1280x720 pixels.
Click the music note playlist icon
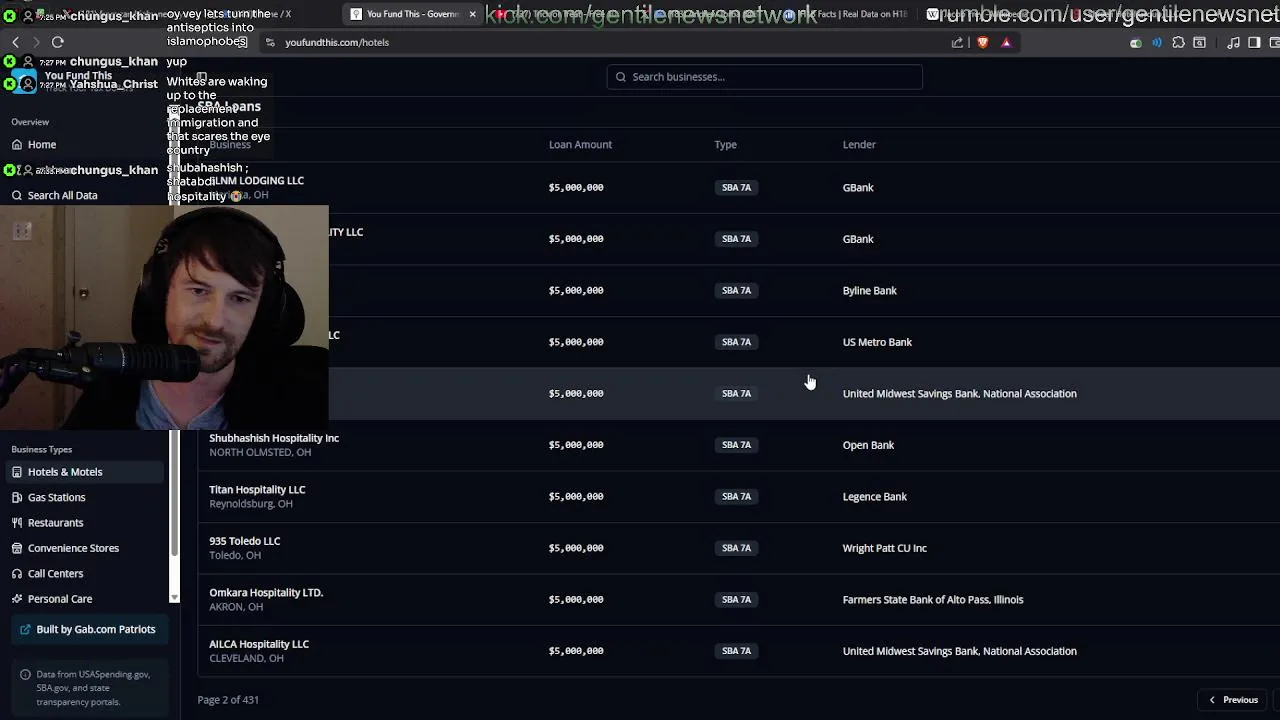(x=1233, y=42)
